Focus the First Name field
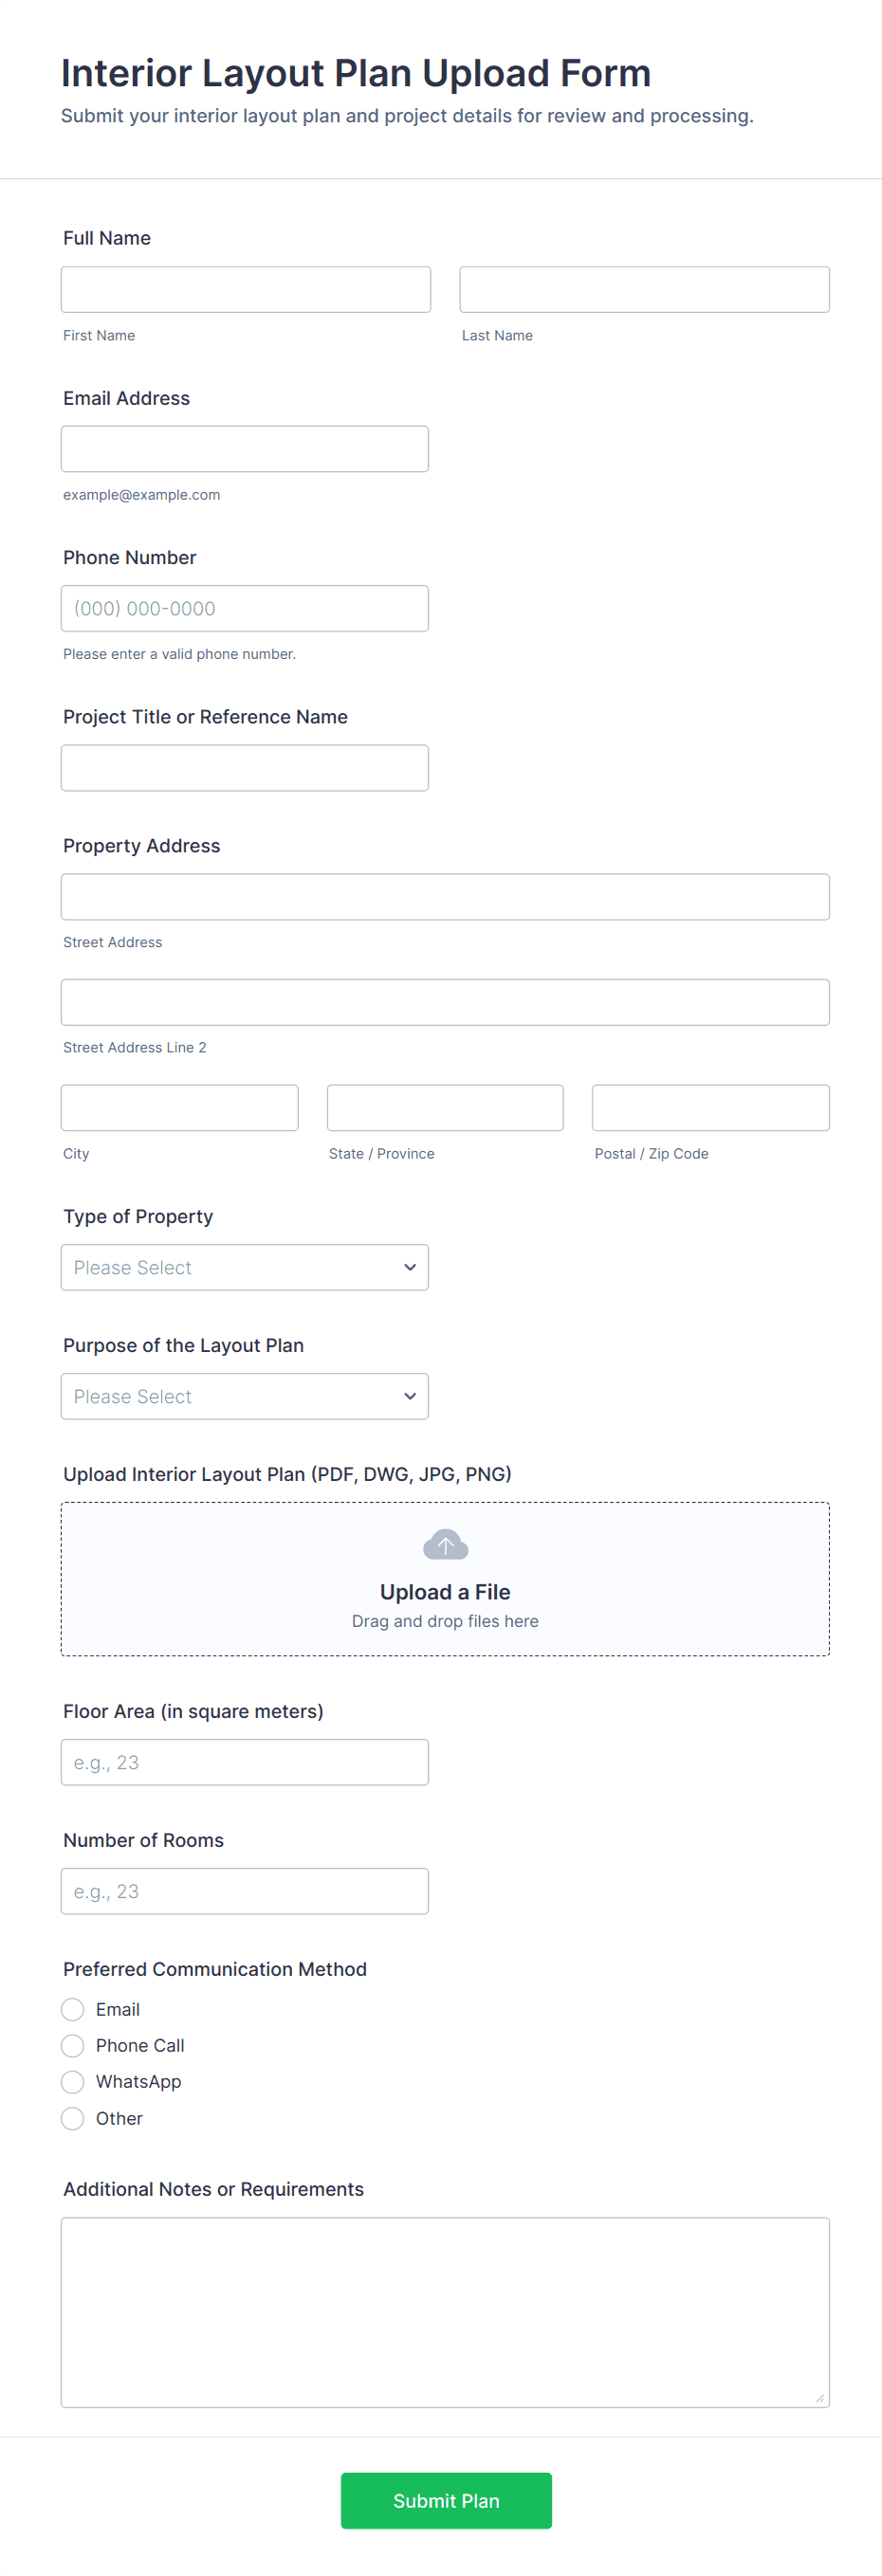Viewport: 882px width, 2576px height. [245, 290]
